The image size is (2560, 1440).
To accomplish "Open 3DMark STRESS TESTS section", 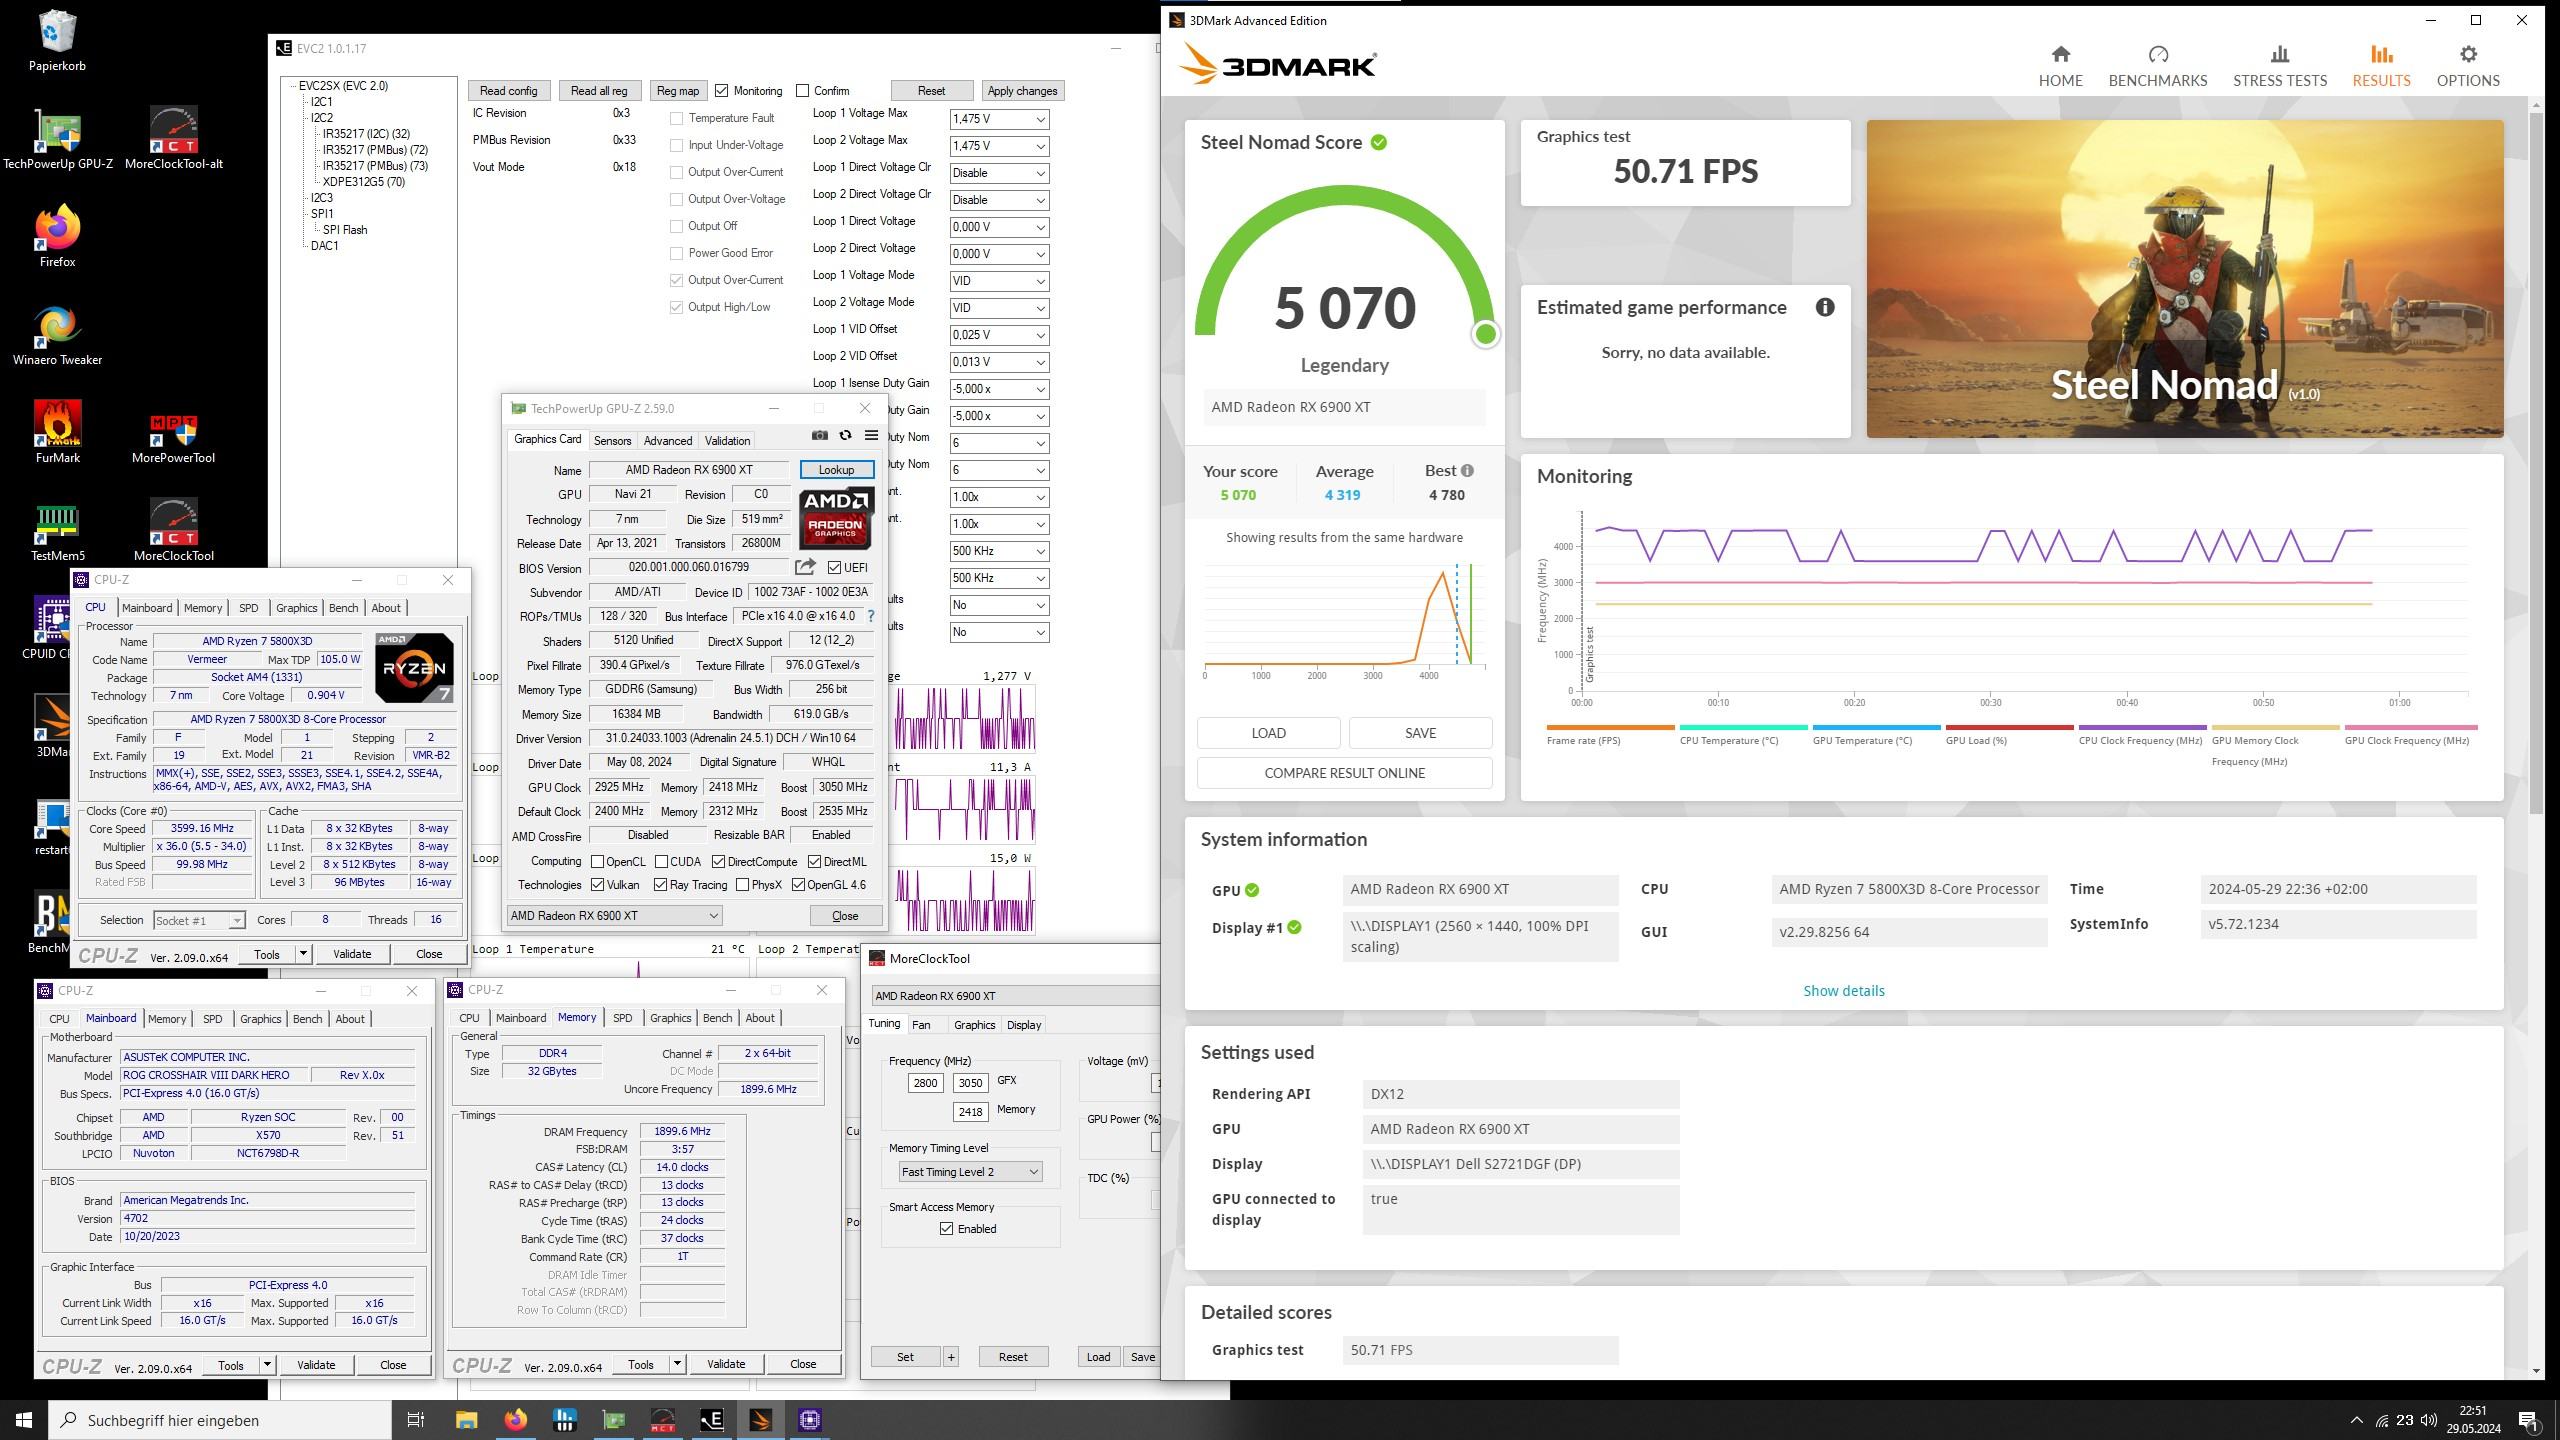I will pyautogui.click(x=2280, y=66).
